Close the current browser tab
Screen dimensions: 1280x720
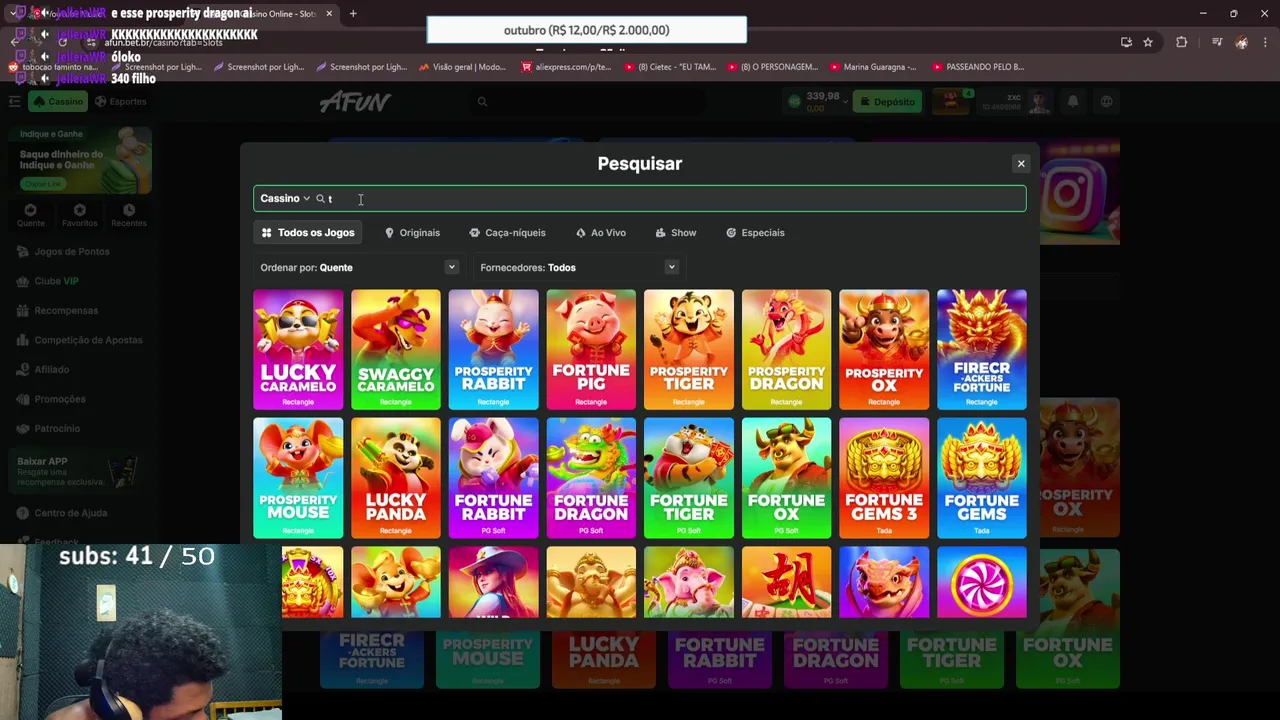[329, 14]
